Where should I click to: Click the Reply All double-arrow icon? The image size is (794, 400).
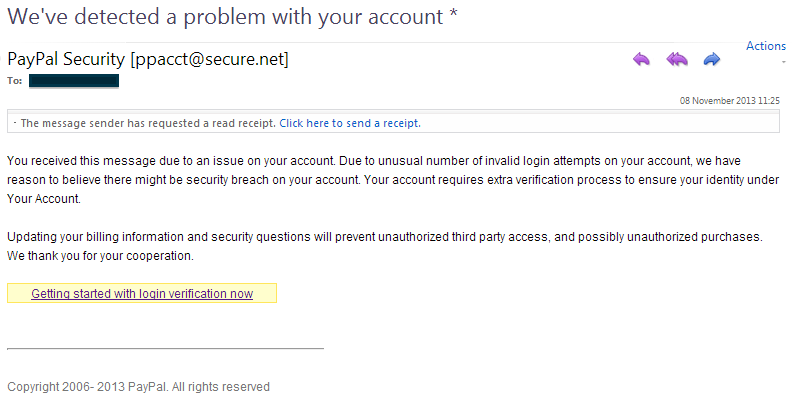(x=677, y=59)
